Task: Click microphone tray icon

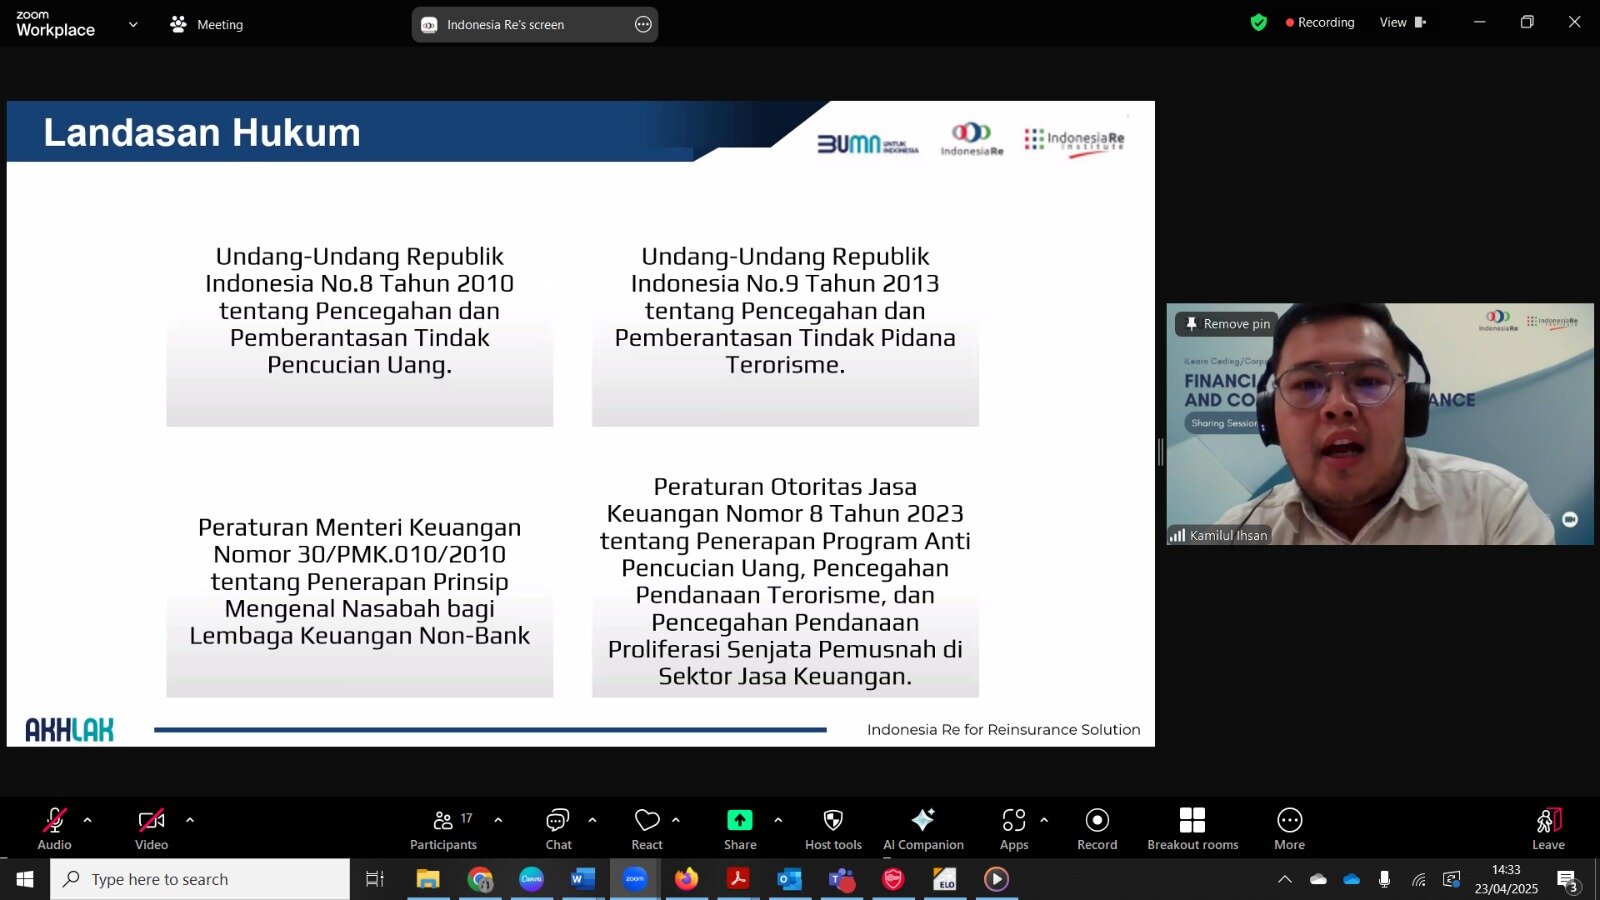Action: coord(1384,879)
